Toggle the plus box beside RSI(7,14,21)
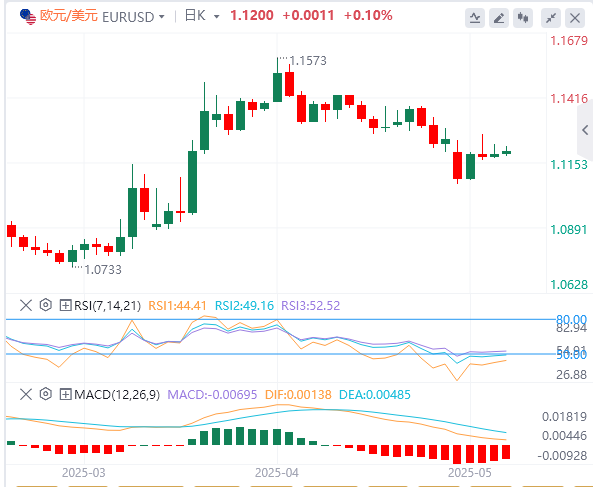Viewport: 593px width, 487px height. click(65, 305)
